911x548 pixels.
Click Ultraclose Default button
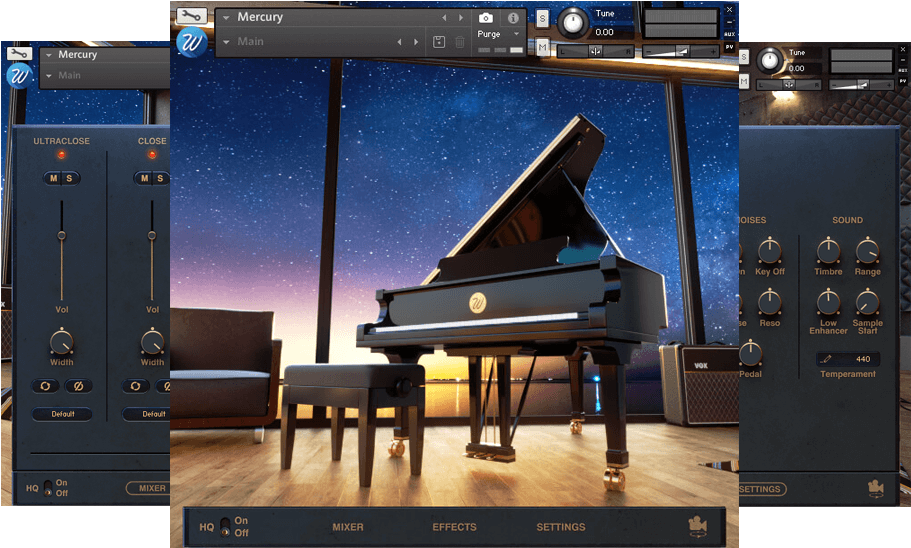[x=62, y=414]
